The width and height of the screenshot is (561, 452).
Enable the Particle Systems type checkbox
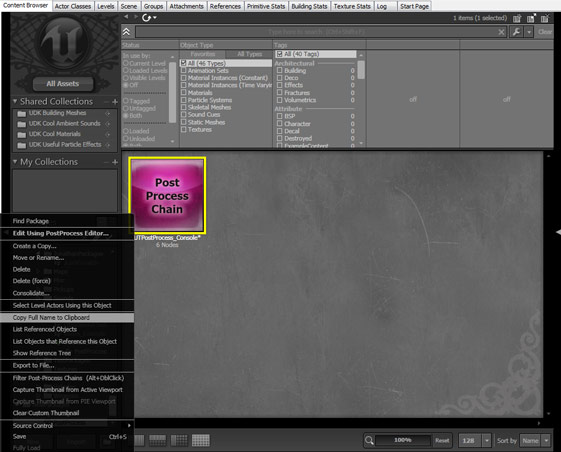[184, 100]
